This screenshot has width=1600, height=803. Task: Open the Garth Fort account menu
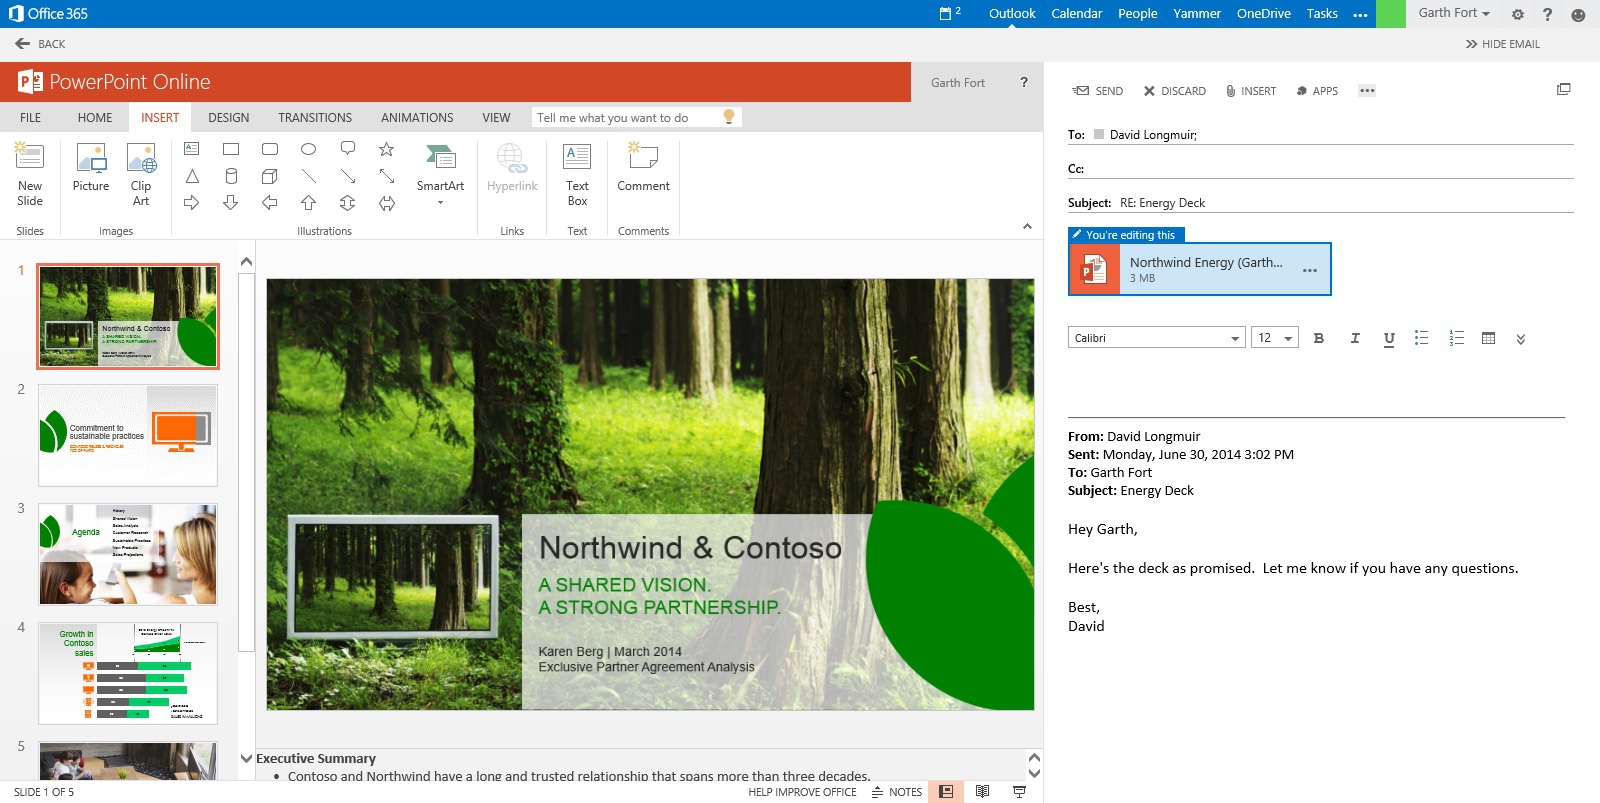(x=1454, y=13)
